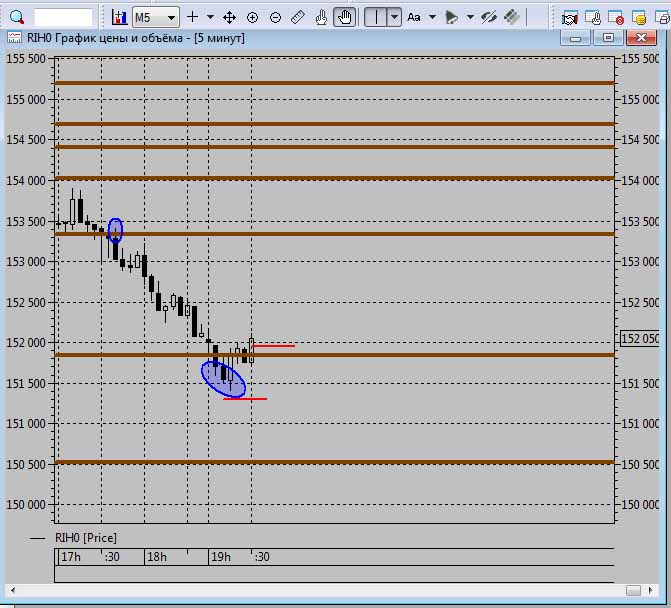Viewport: 671px width, 608px height.
Task: Expand the line tool dropdown arrow
Action: (x=395, y=18)
